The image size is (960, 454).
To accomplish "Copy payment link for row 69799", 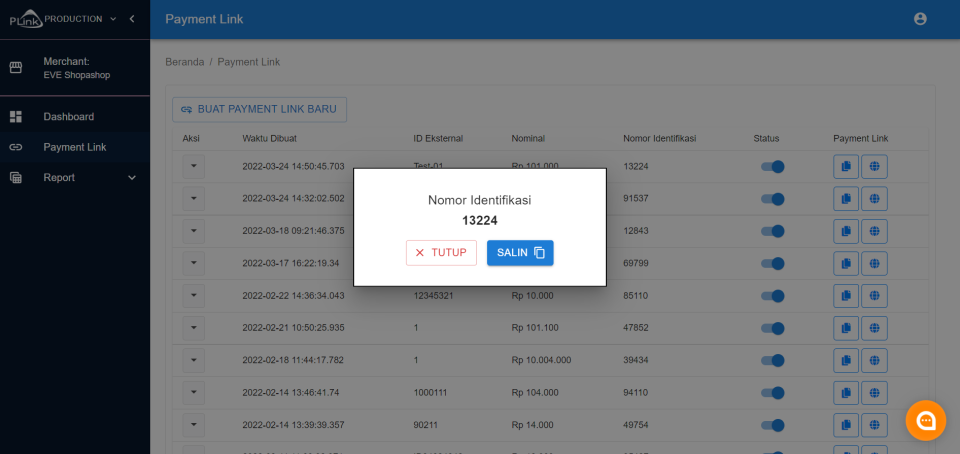I will (846, 263).
